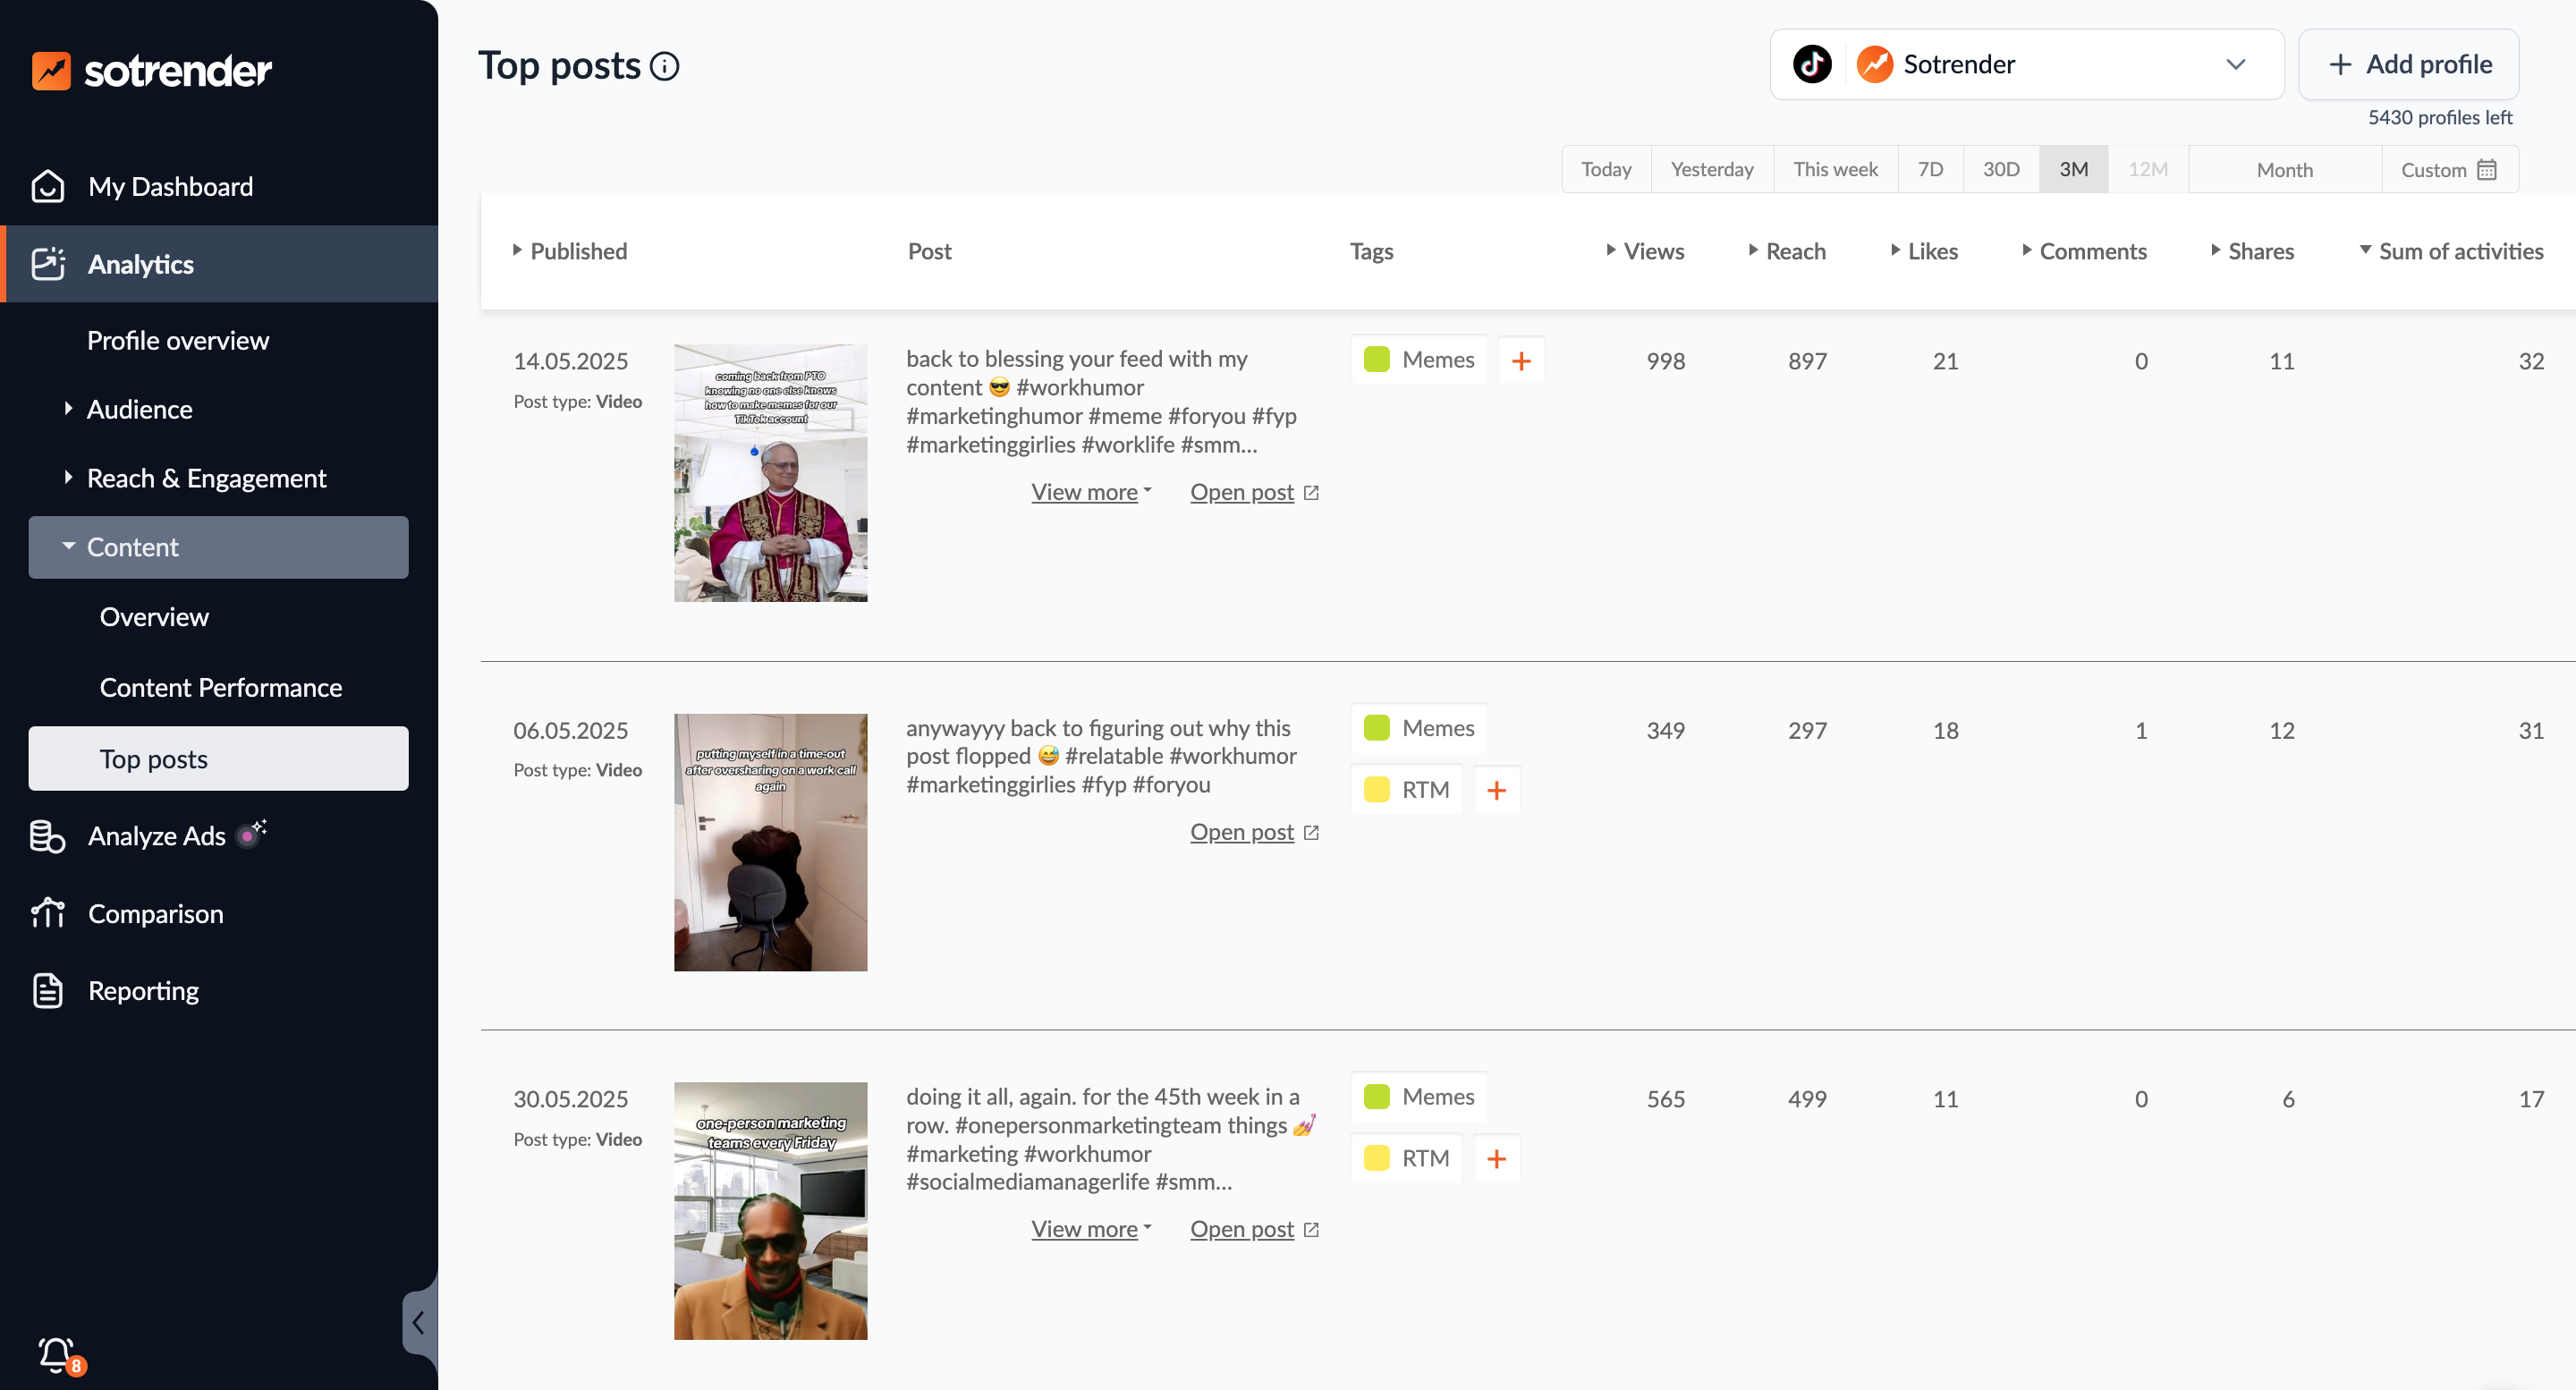Select the 30D time range
The width and height of the screenshot is (2576, 1390).
2001,170
